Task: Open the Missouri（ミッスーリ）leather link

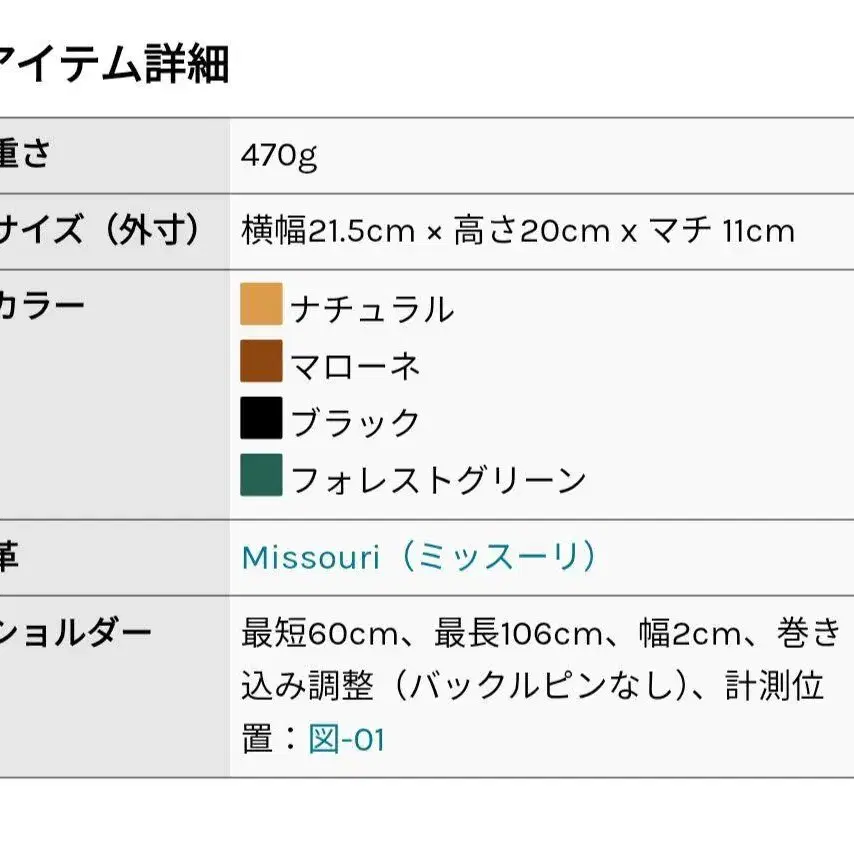Action: (420, 557)
